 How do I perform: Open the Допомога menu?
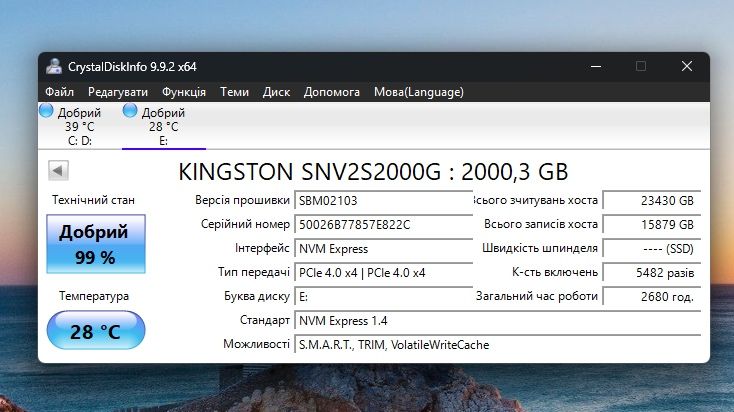[x=332, y=92]
